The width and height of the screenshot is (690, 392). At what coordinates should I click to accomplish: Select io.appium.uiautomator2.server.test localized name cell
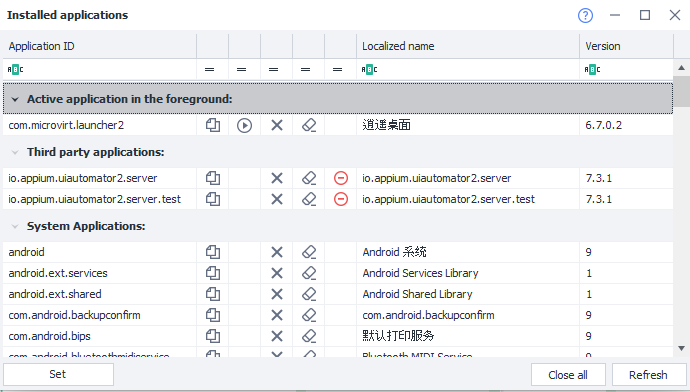(x=468, y=199)
